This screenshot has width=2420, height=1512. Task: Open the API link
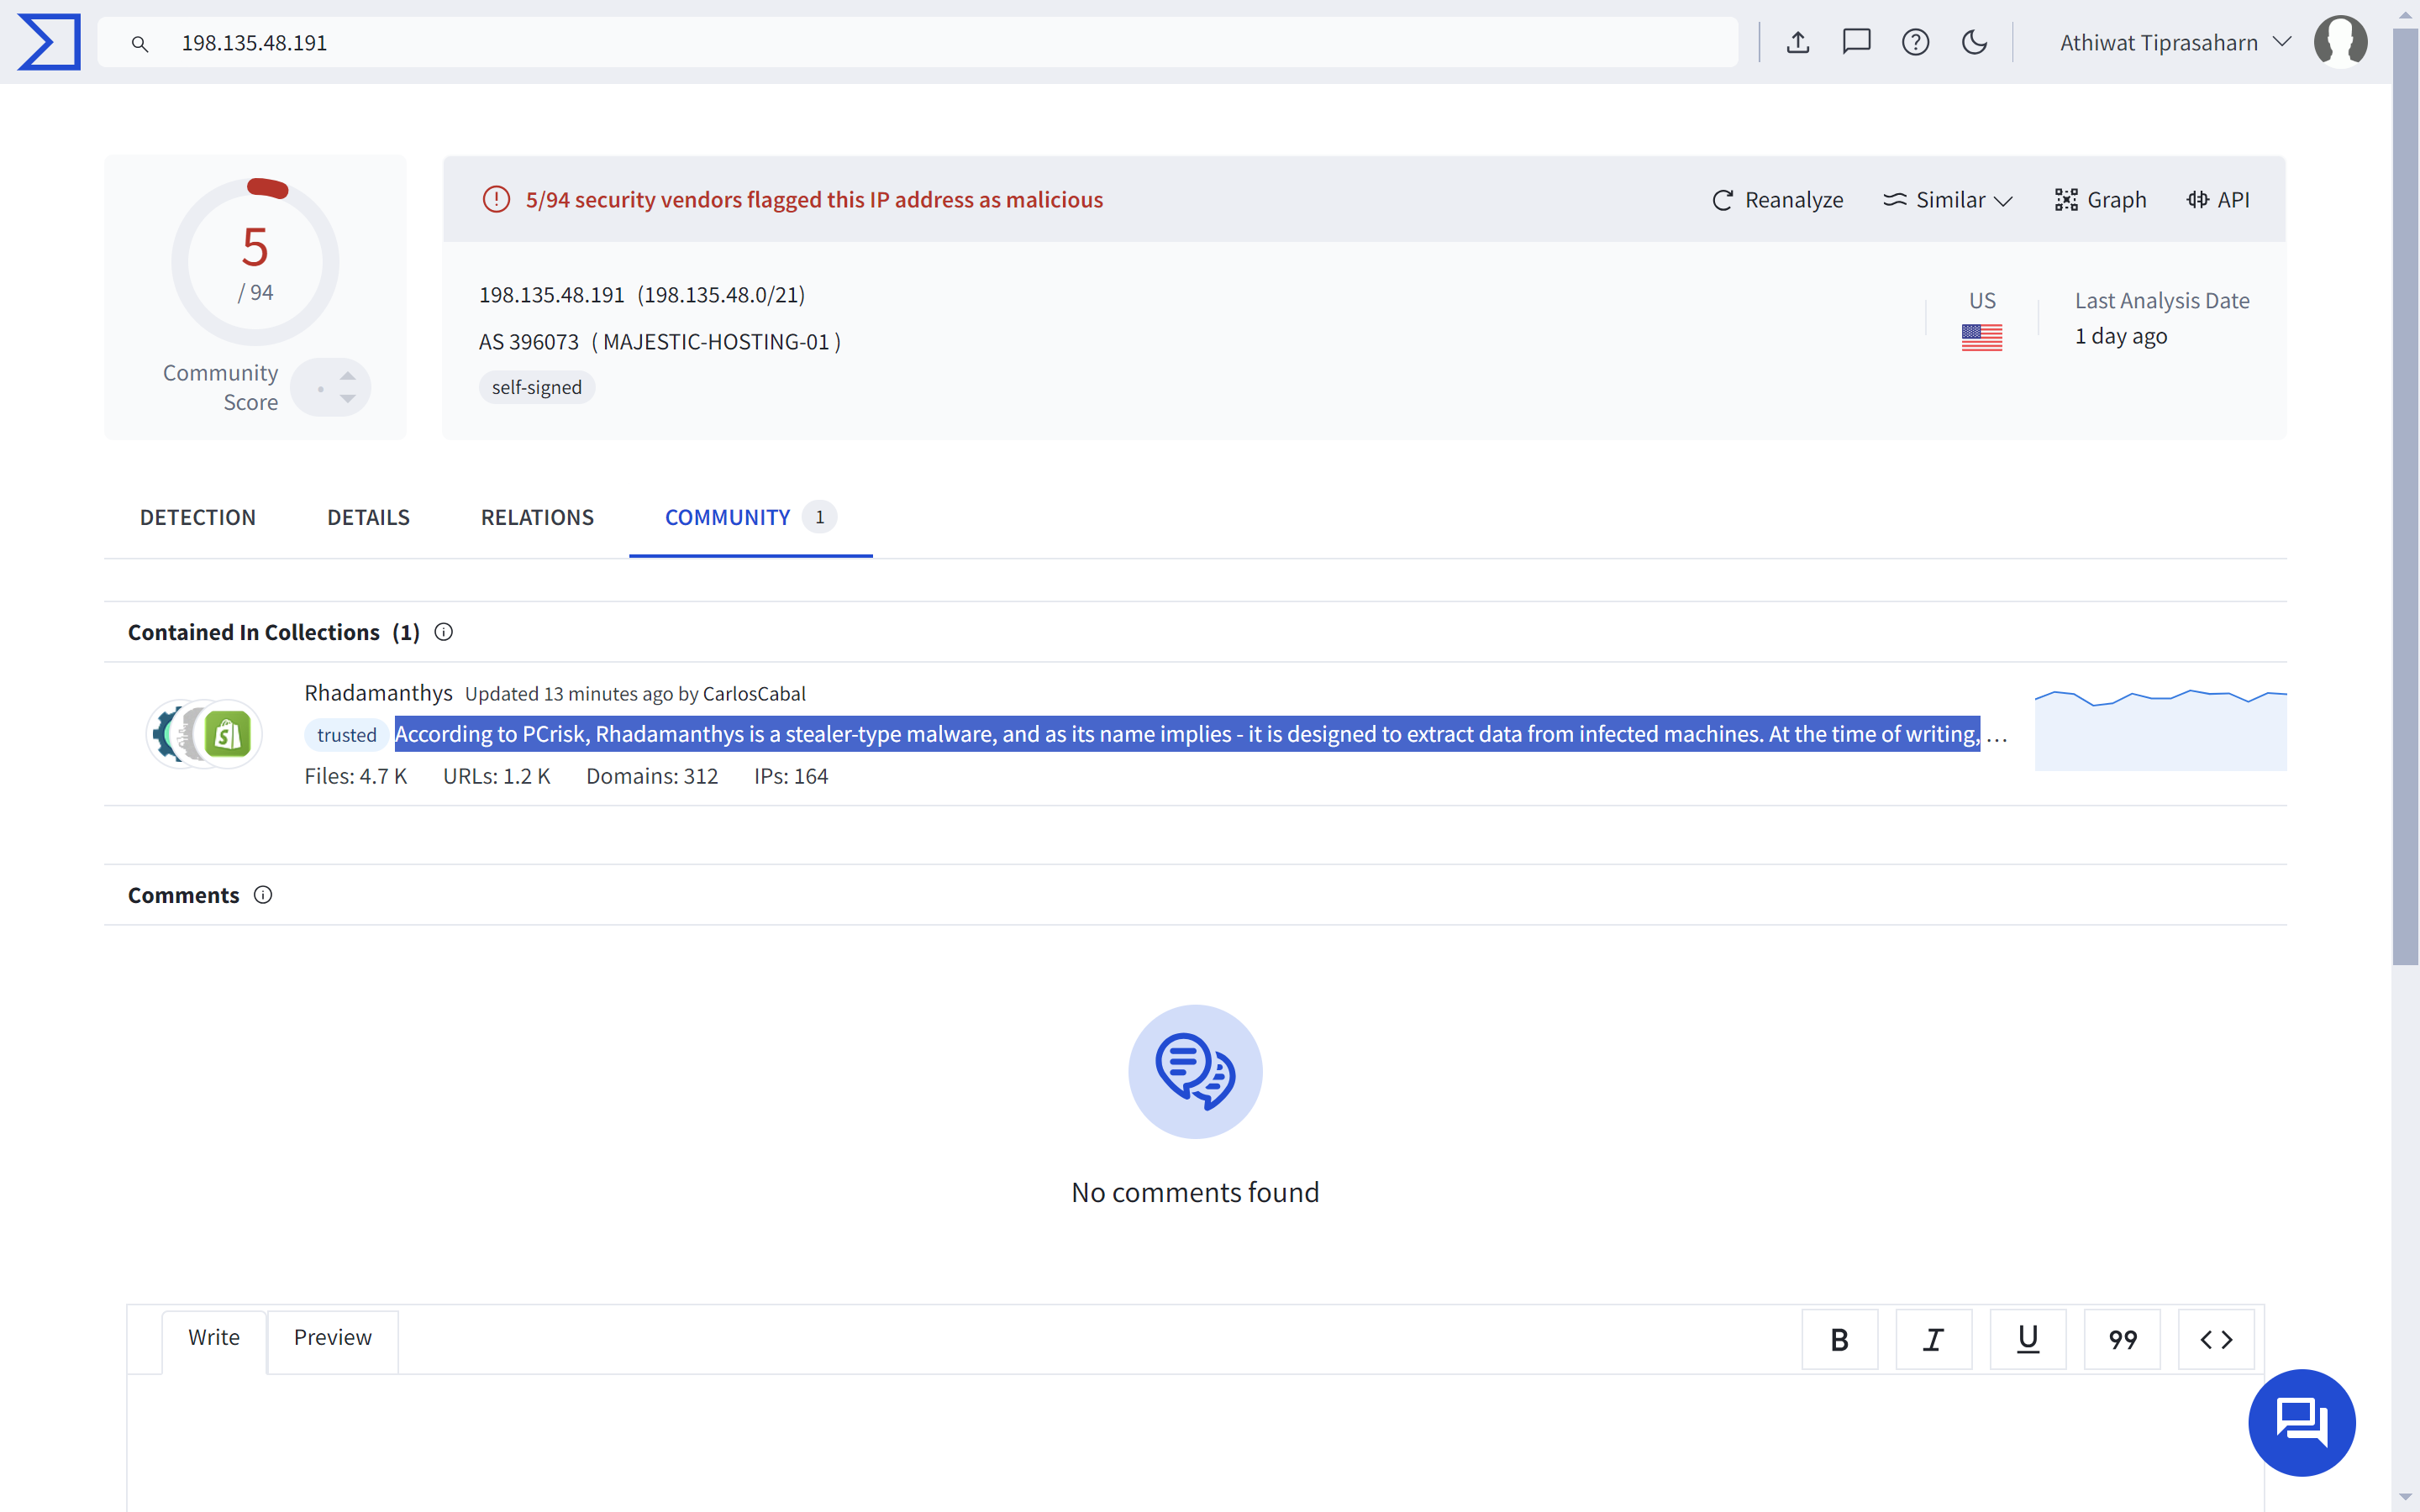click(x=2218, y=200)
